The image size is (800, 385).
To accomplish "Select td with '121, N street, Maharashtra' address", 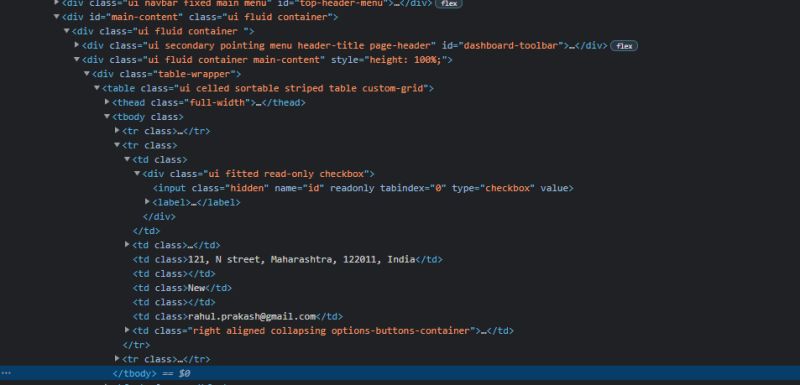I will tap(287, 260).
